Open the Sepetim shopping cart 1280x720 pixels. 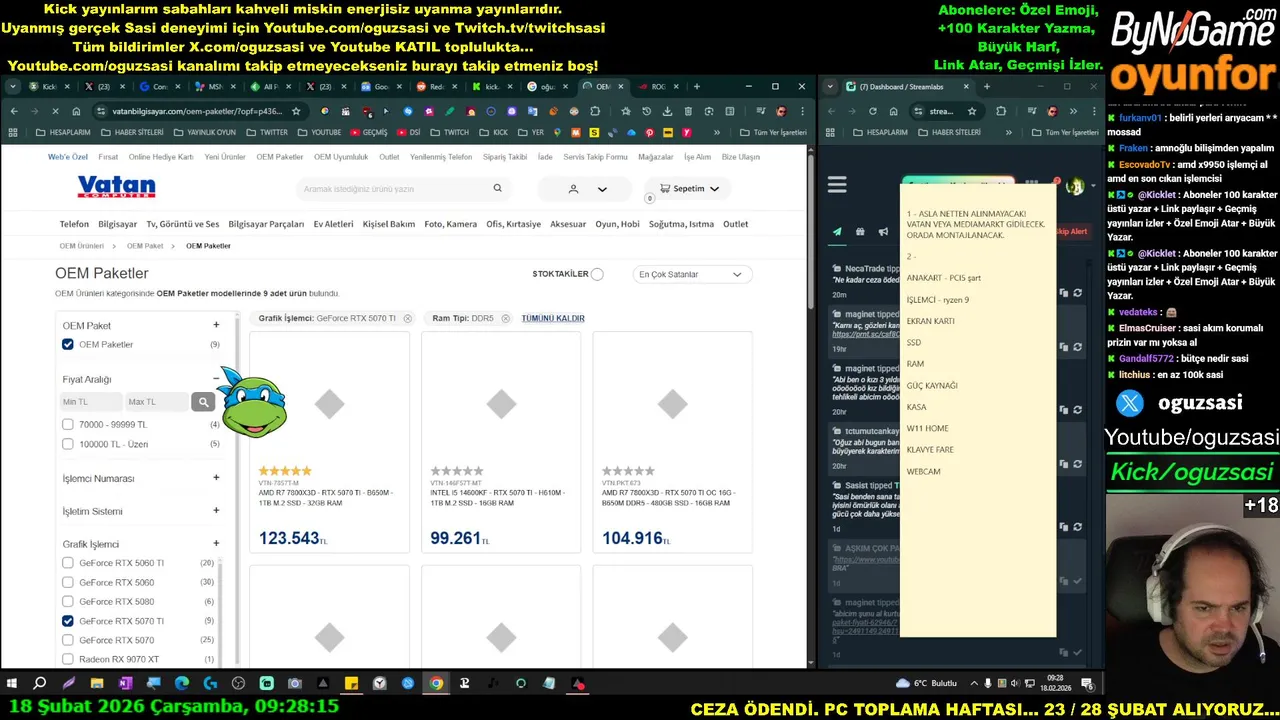coord(688,188)
